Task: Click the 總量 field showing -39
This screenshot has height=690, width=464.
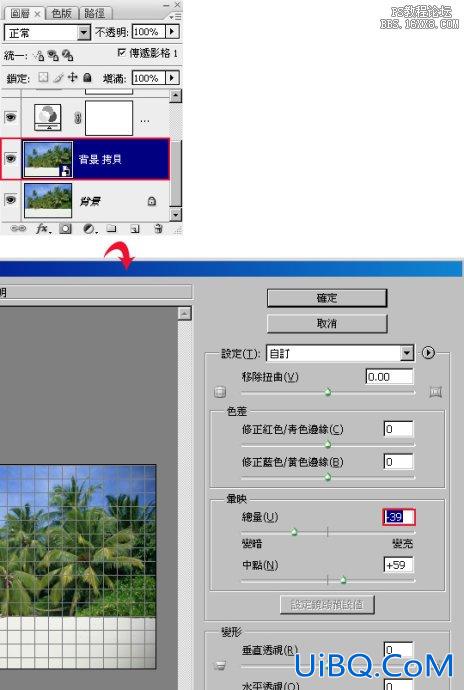Action: [399, 517]
